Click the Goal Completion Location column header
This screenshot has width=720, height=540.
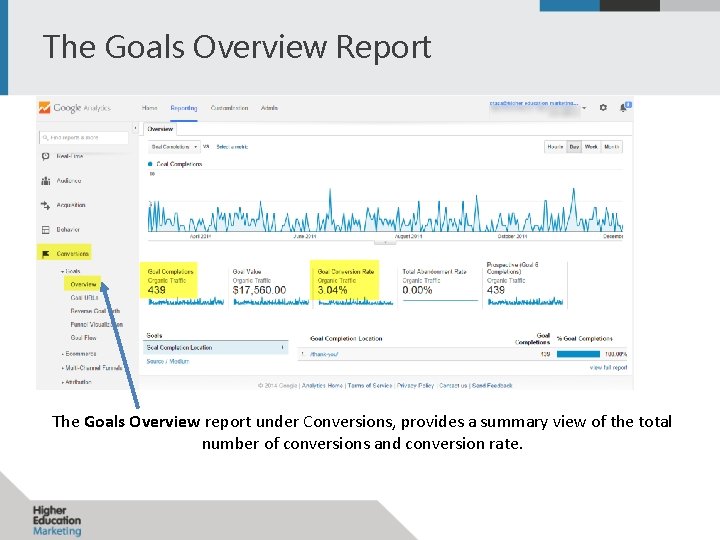pyautogui.click(x=346, y=339)
